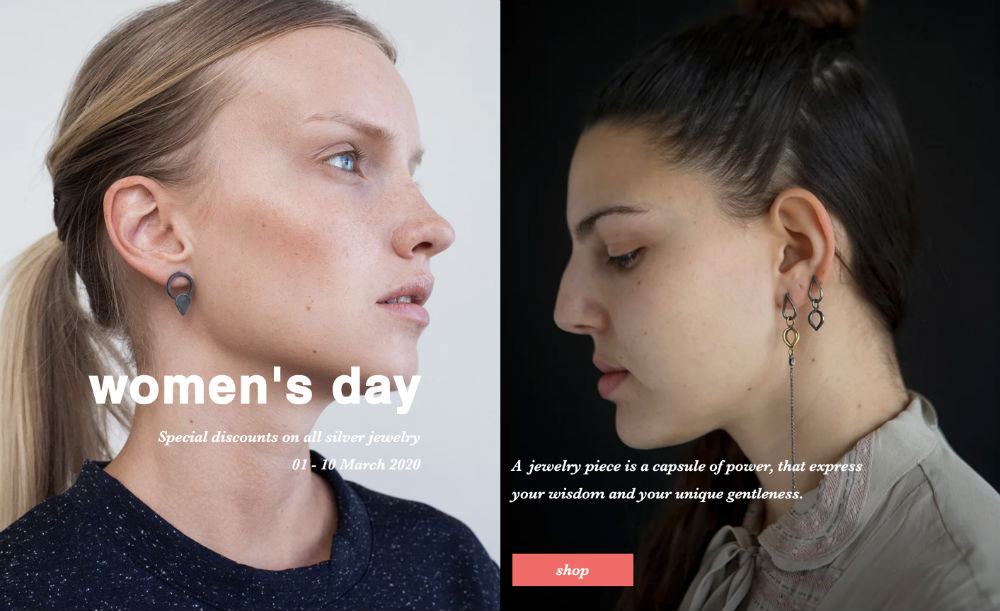
Task: Select the Special discounts on all silver jewelry text
Action: tap(289, 438)
